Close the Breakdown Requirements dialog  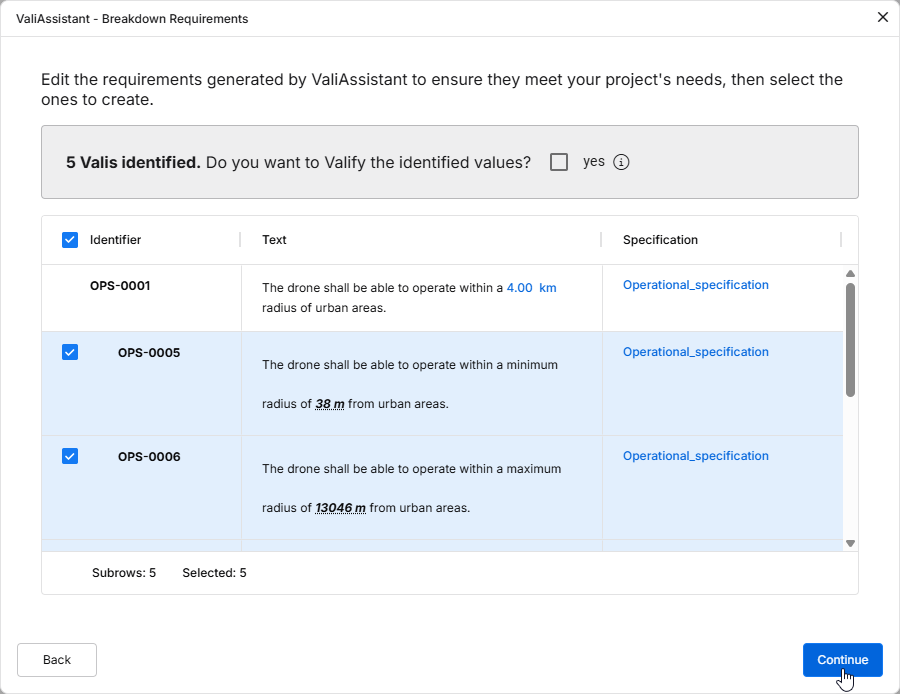[882, 17]
